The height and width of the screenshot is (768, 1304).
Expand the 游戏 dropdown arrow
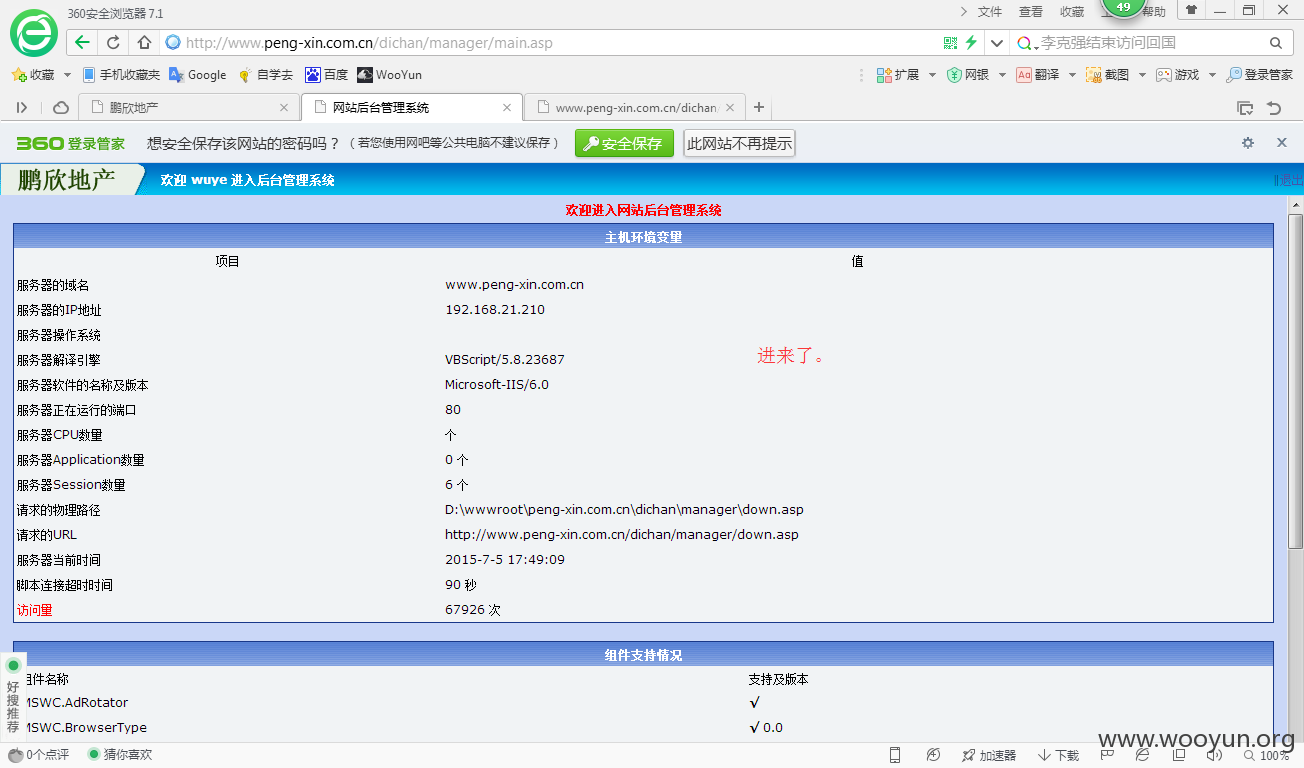1212,75
